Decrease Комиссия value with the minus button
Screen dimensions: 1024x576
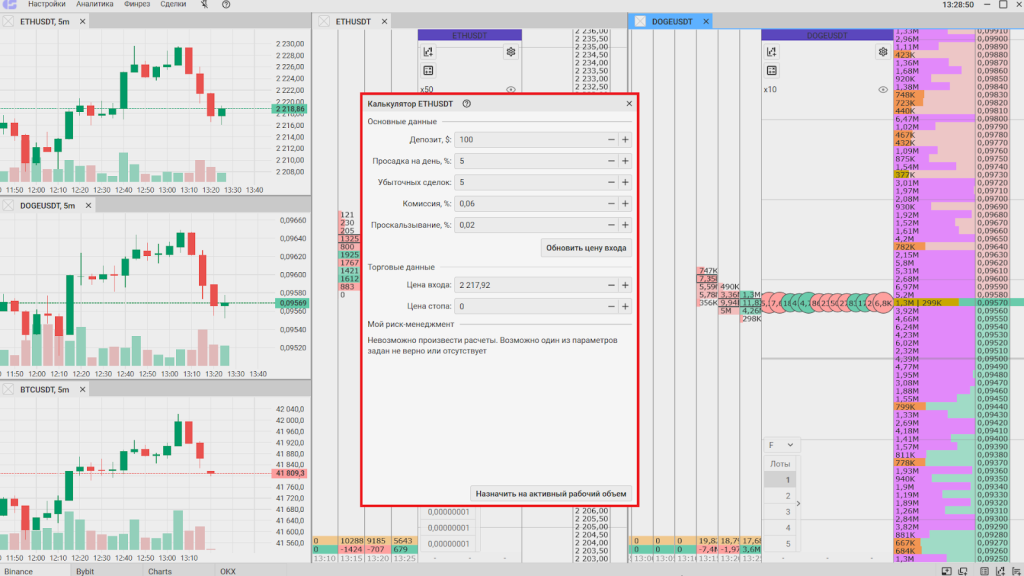pyautogui.click(x=611, y=203)
